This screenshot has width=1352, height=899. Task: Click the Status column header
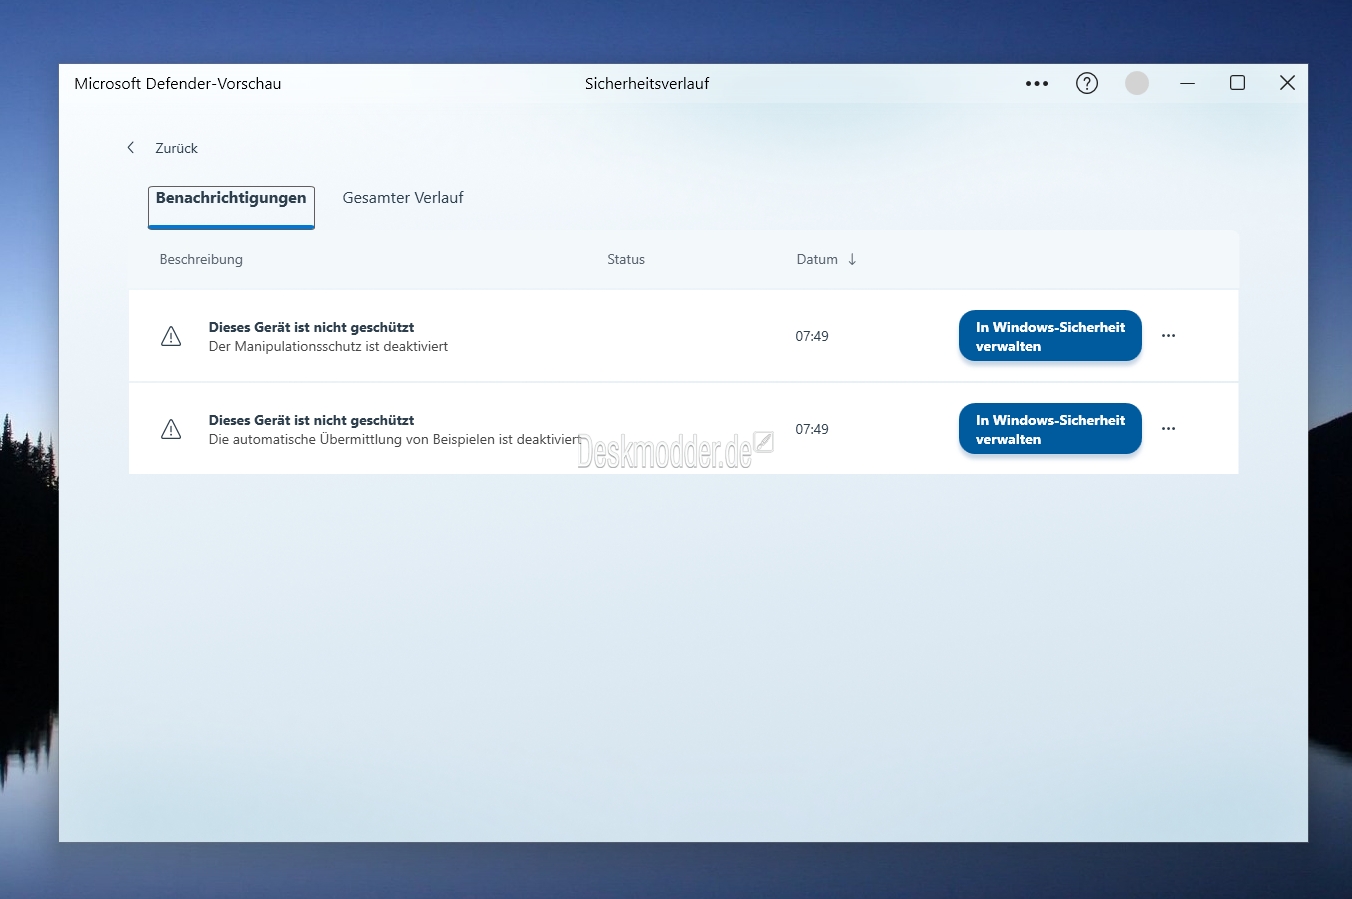[x=626, y=259]
